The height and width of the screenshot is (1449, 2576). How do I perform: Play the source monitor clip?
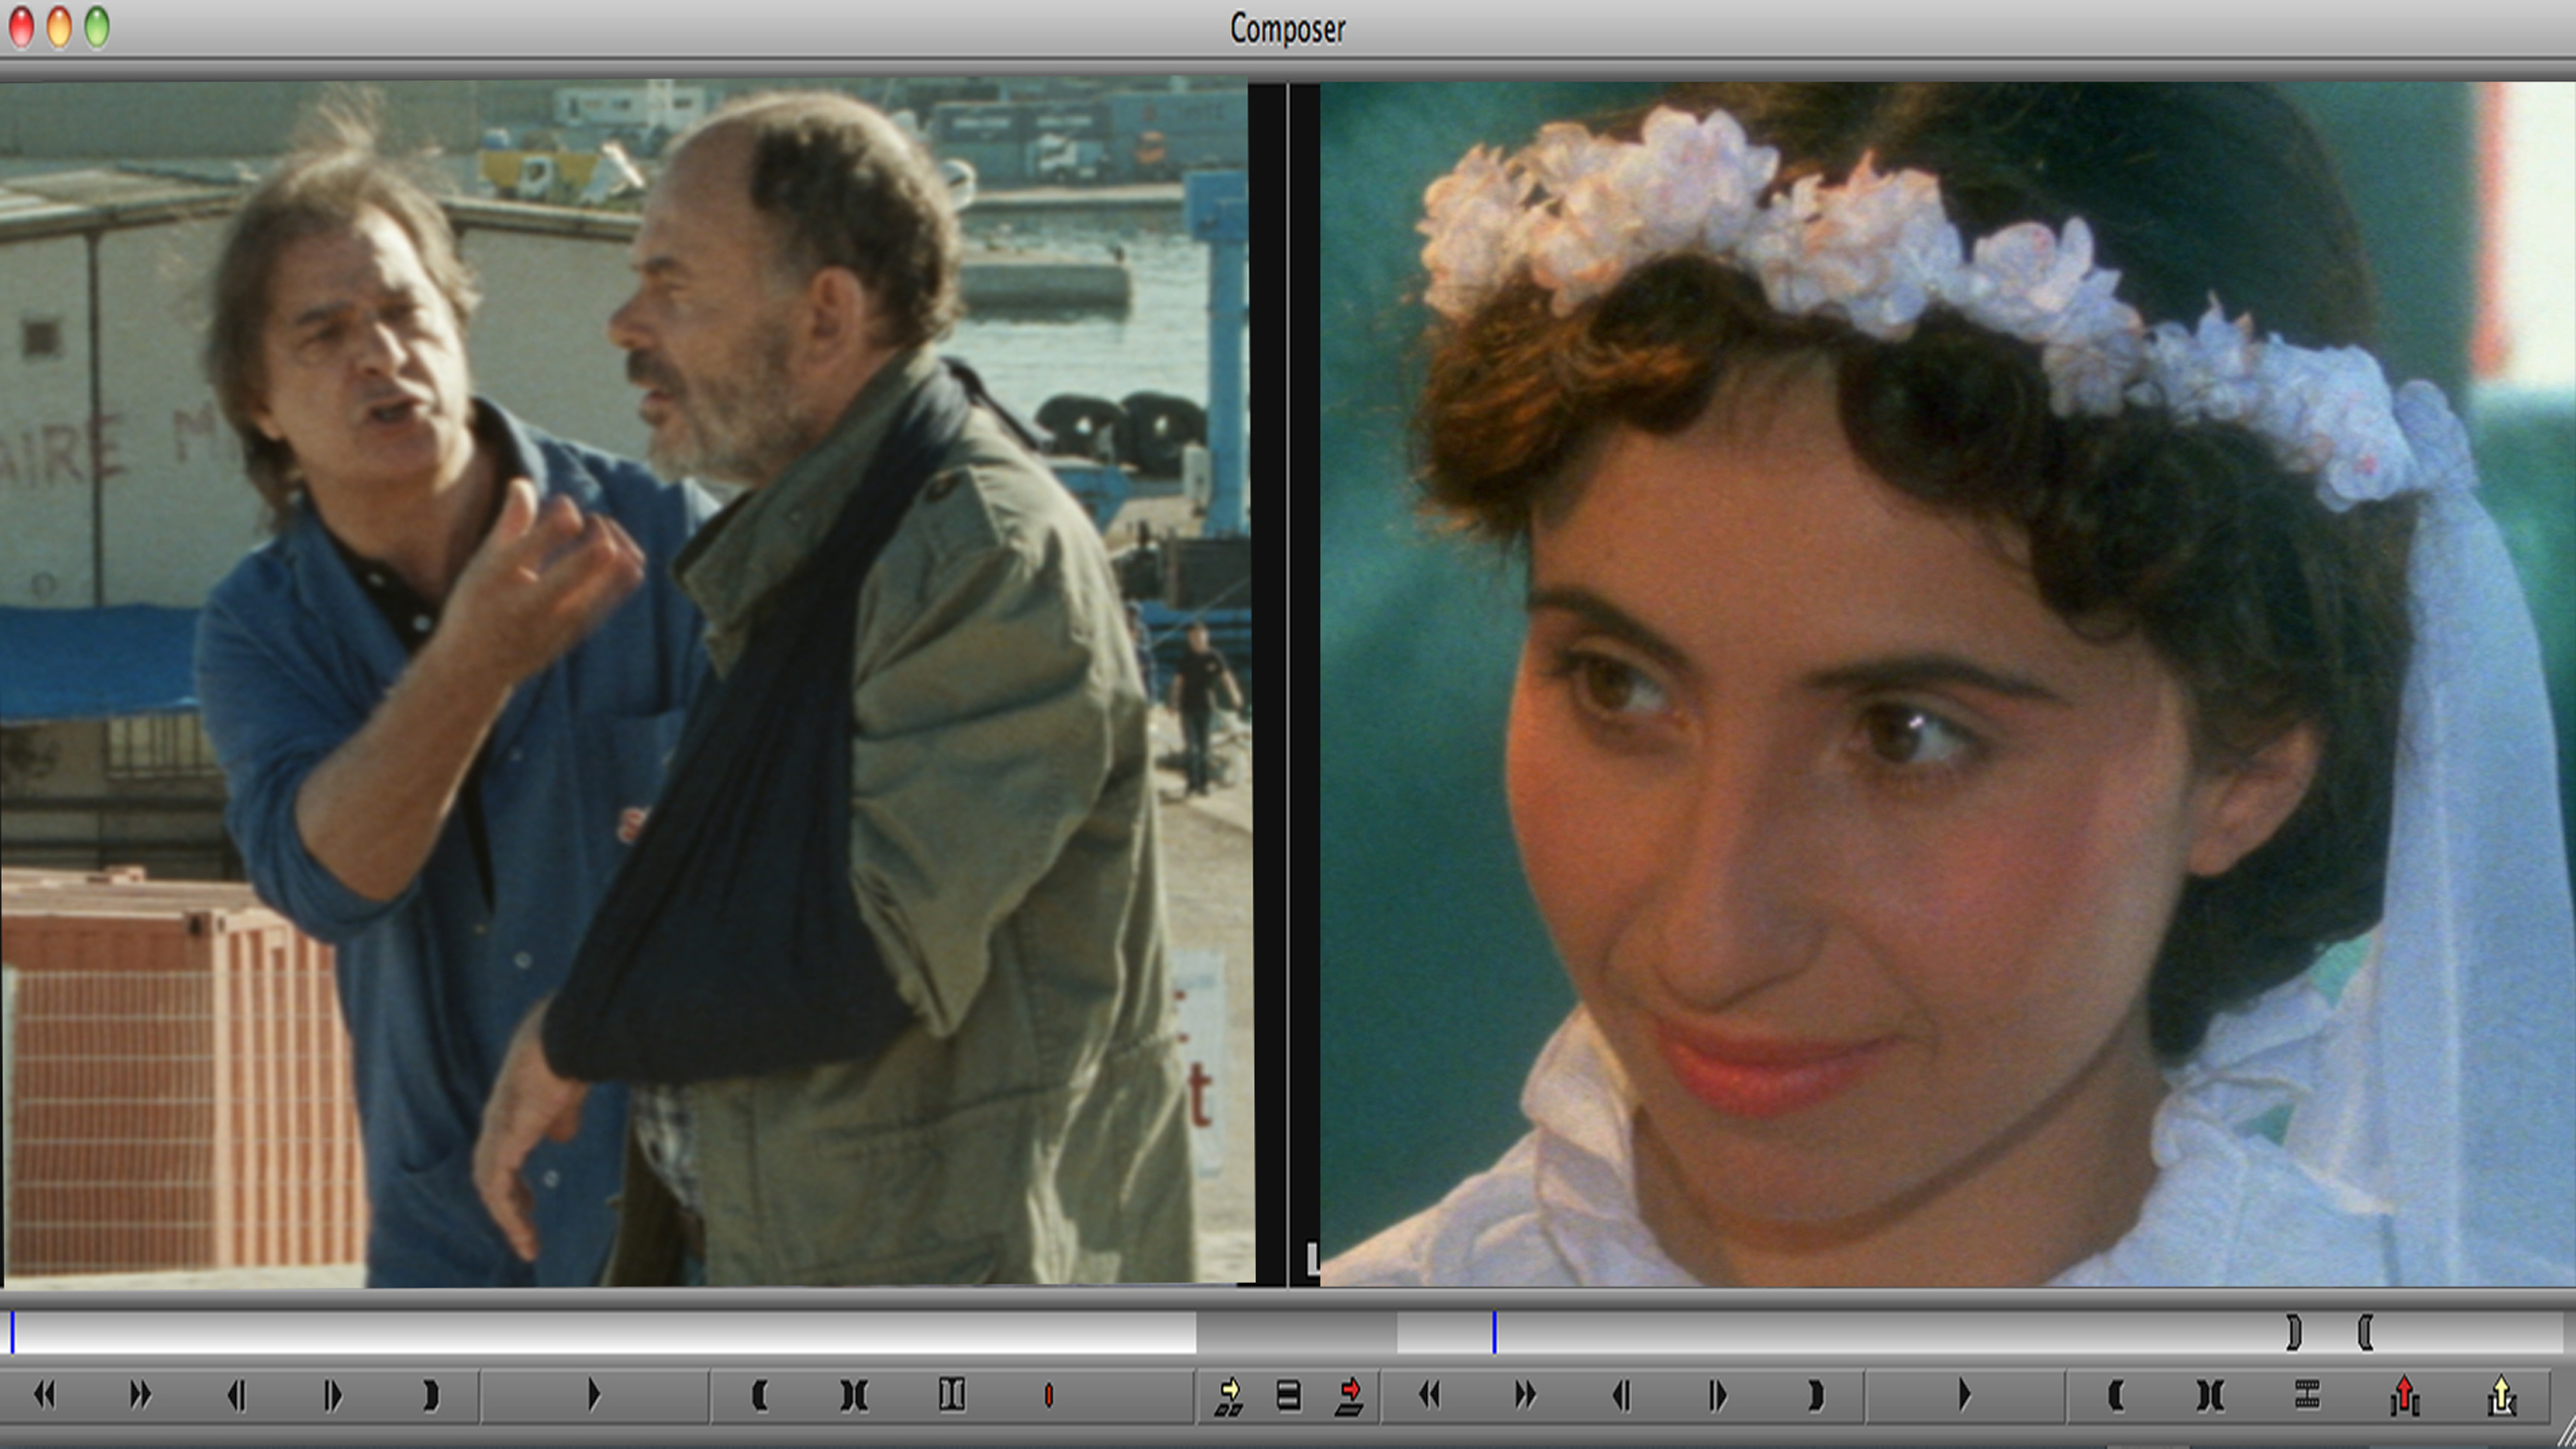point(593,1394)
